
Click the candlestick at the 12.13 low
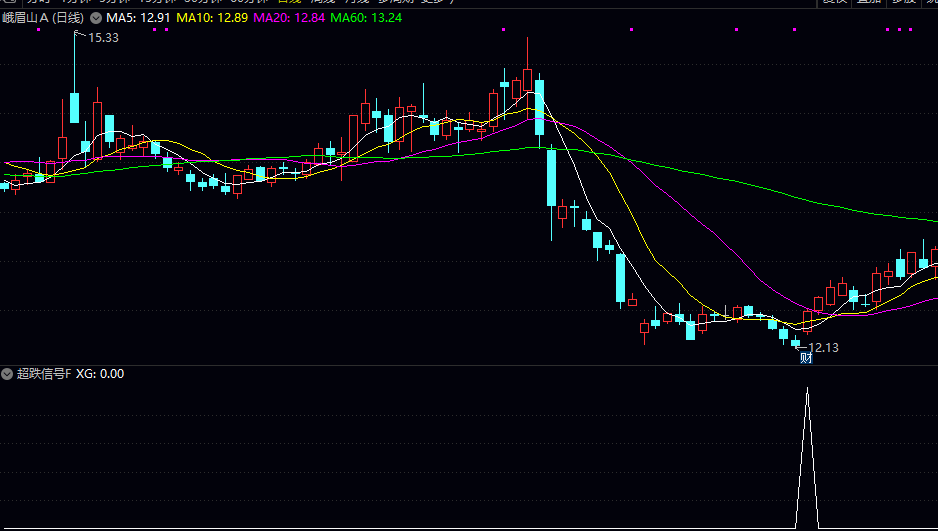[x=795, y=342]
